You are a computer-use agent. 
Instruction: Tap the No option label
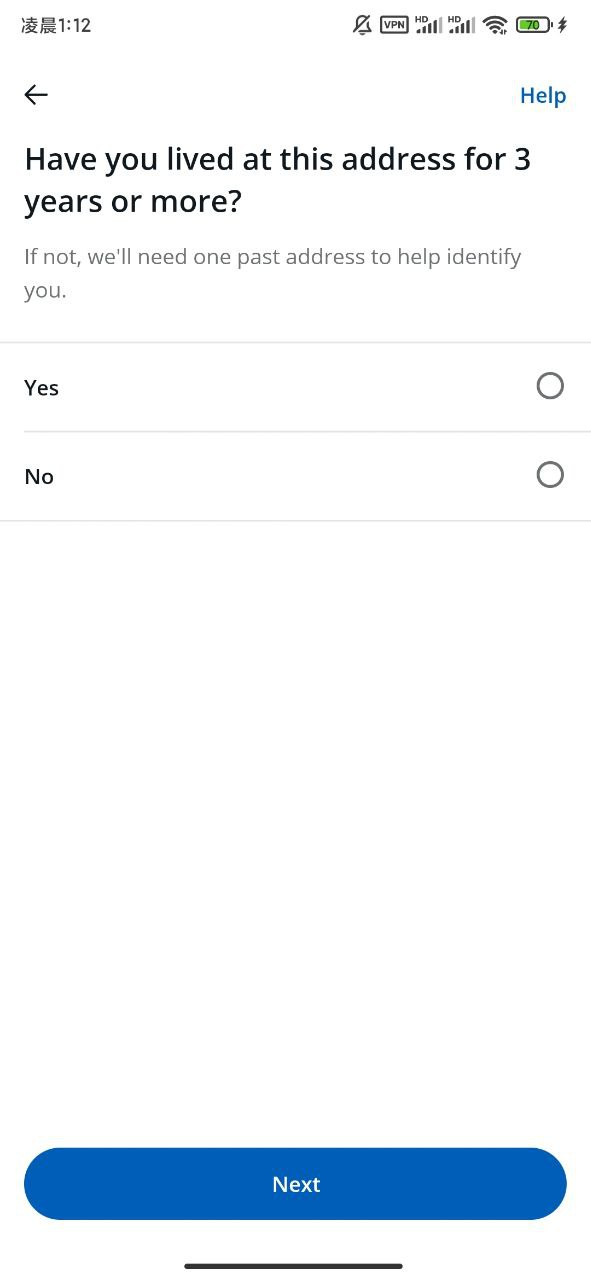tap(39, 477)
